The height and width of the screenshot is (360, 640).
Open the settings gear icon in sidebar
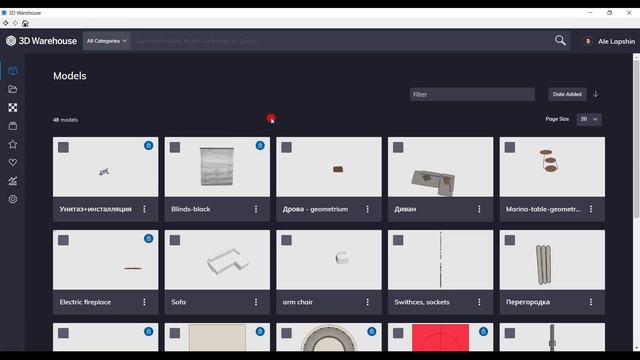click(13, 199)
